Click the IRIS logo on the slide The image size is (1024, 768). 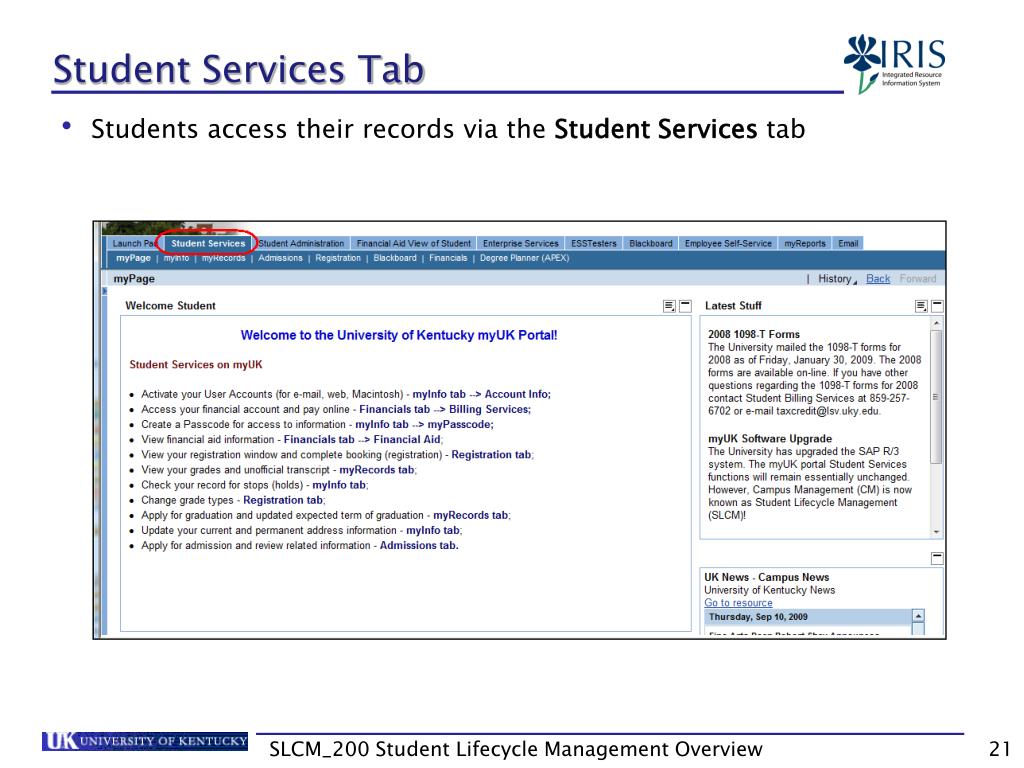click(x=894, y=63)
